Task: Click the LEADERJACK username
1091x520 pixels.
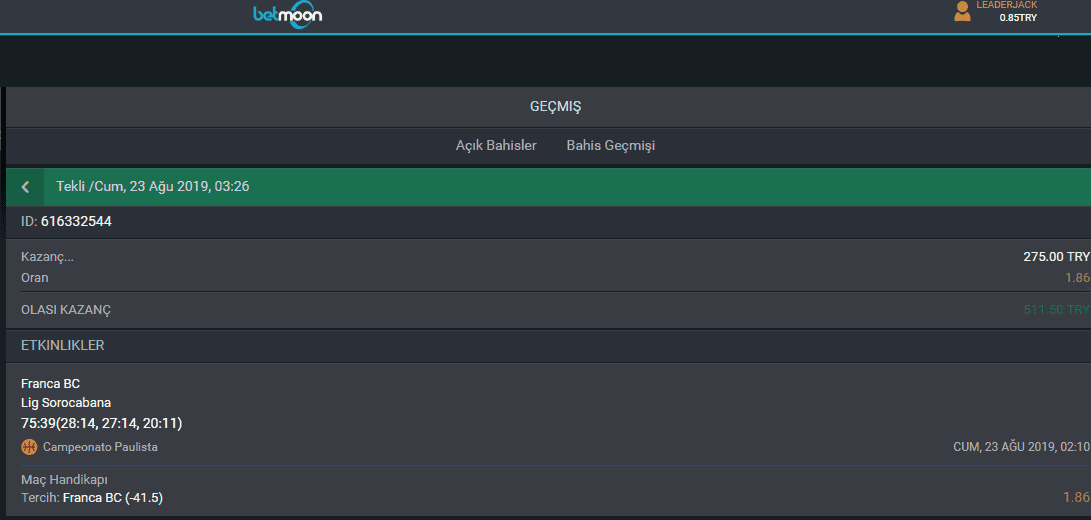Action: point(1006,5)
